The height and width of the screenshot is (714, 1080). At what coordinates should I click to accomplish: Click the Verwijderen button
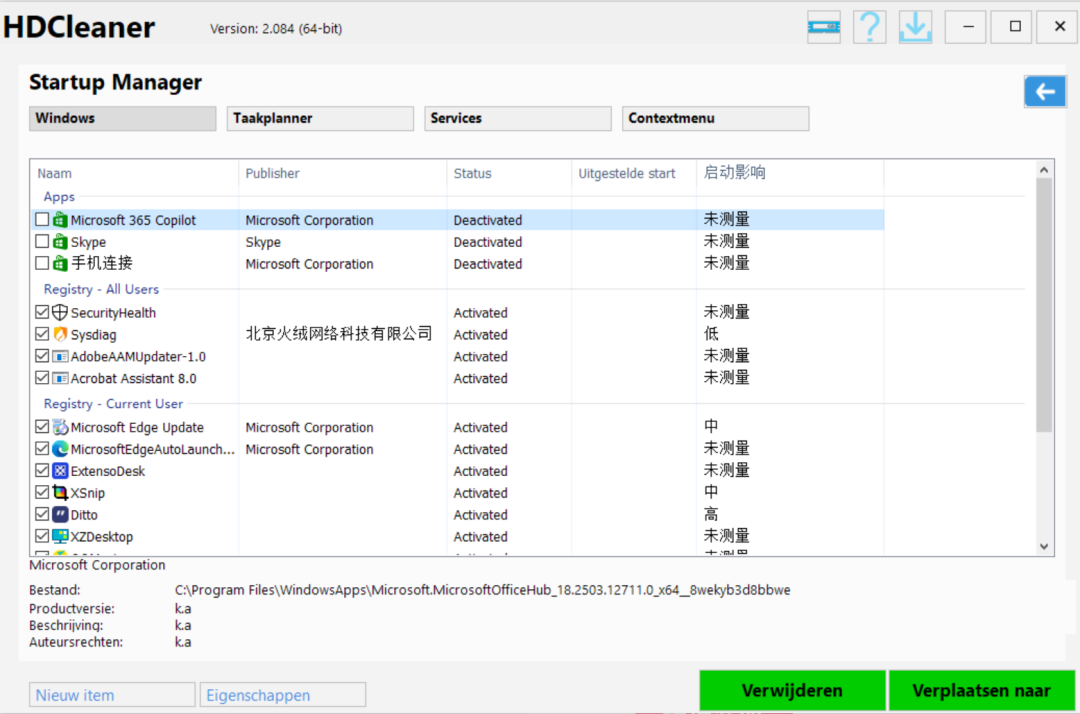click(792, 691)
